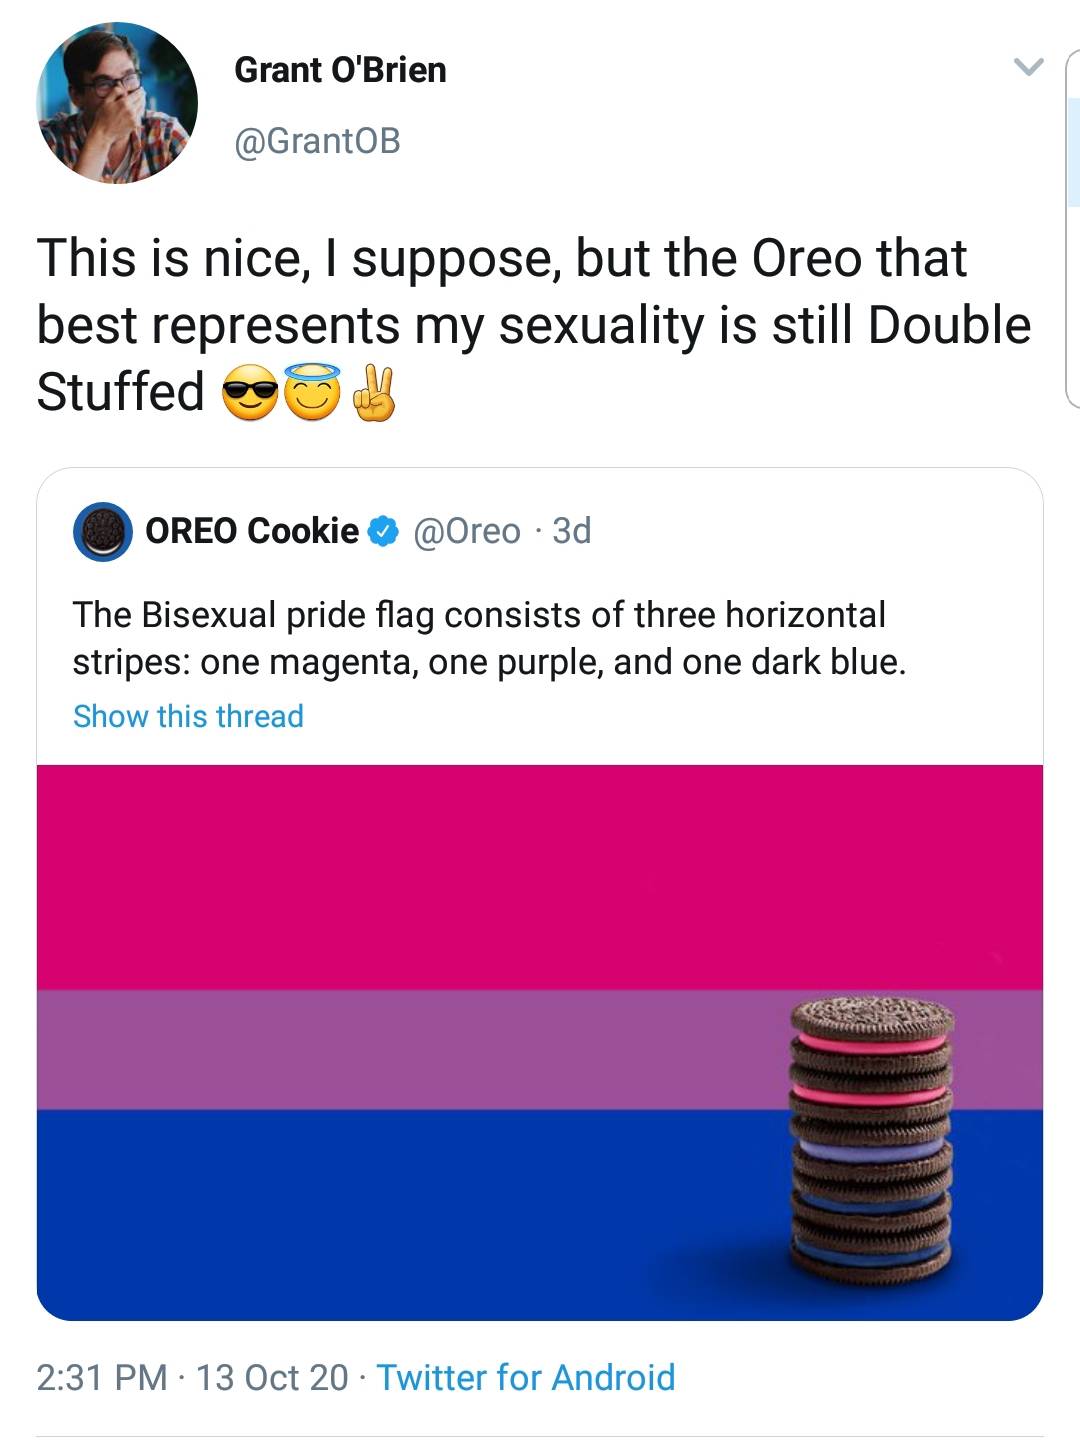The width and height of the screenshot is (1080, 1440).
Task: Tap the peace sign emoji in the tweet
Action: click(375, 391)
